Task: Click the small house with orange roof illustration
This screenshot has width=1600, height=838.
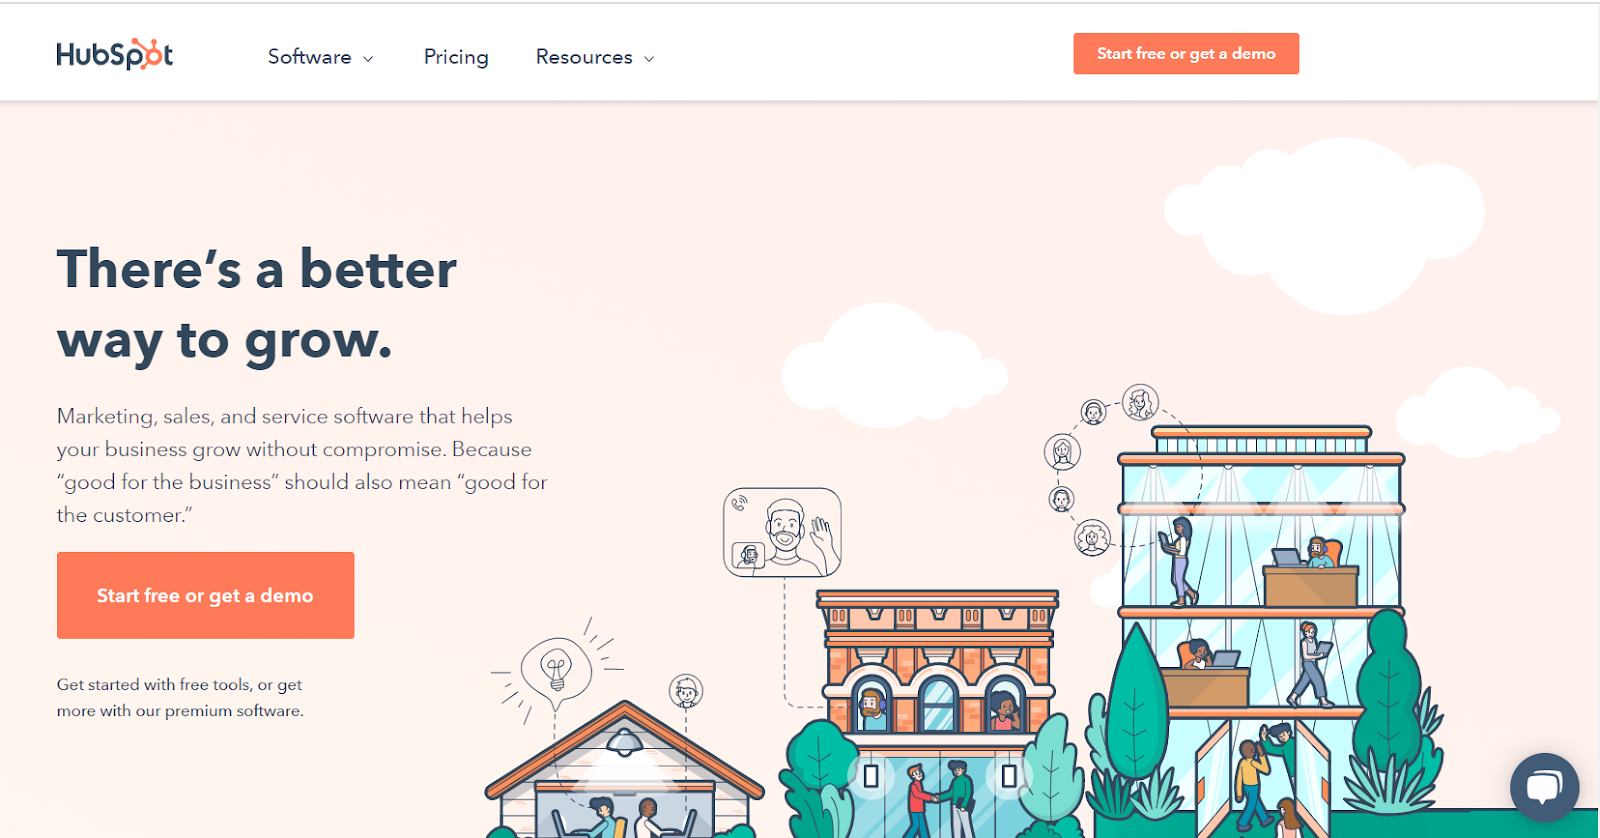Action: coord(625,769)
